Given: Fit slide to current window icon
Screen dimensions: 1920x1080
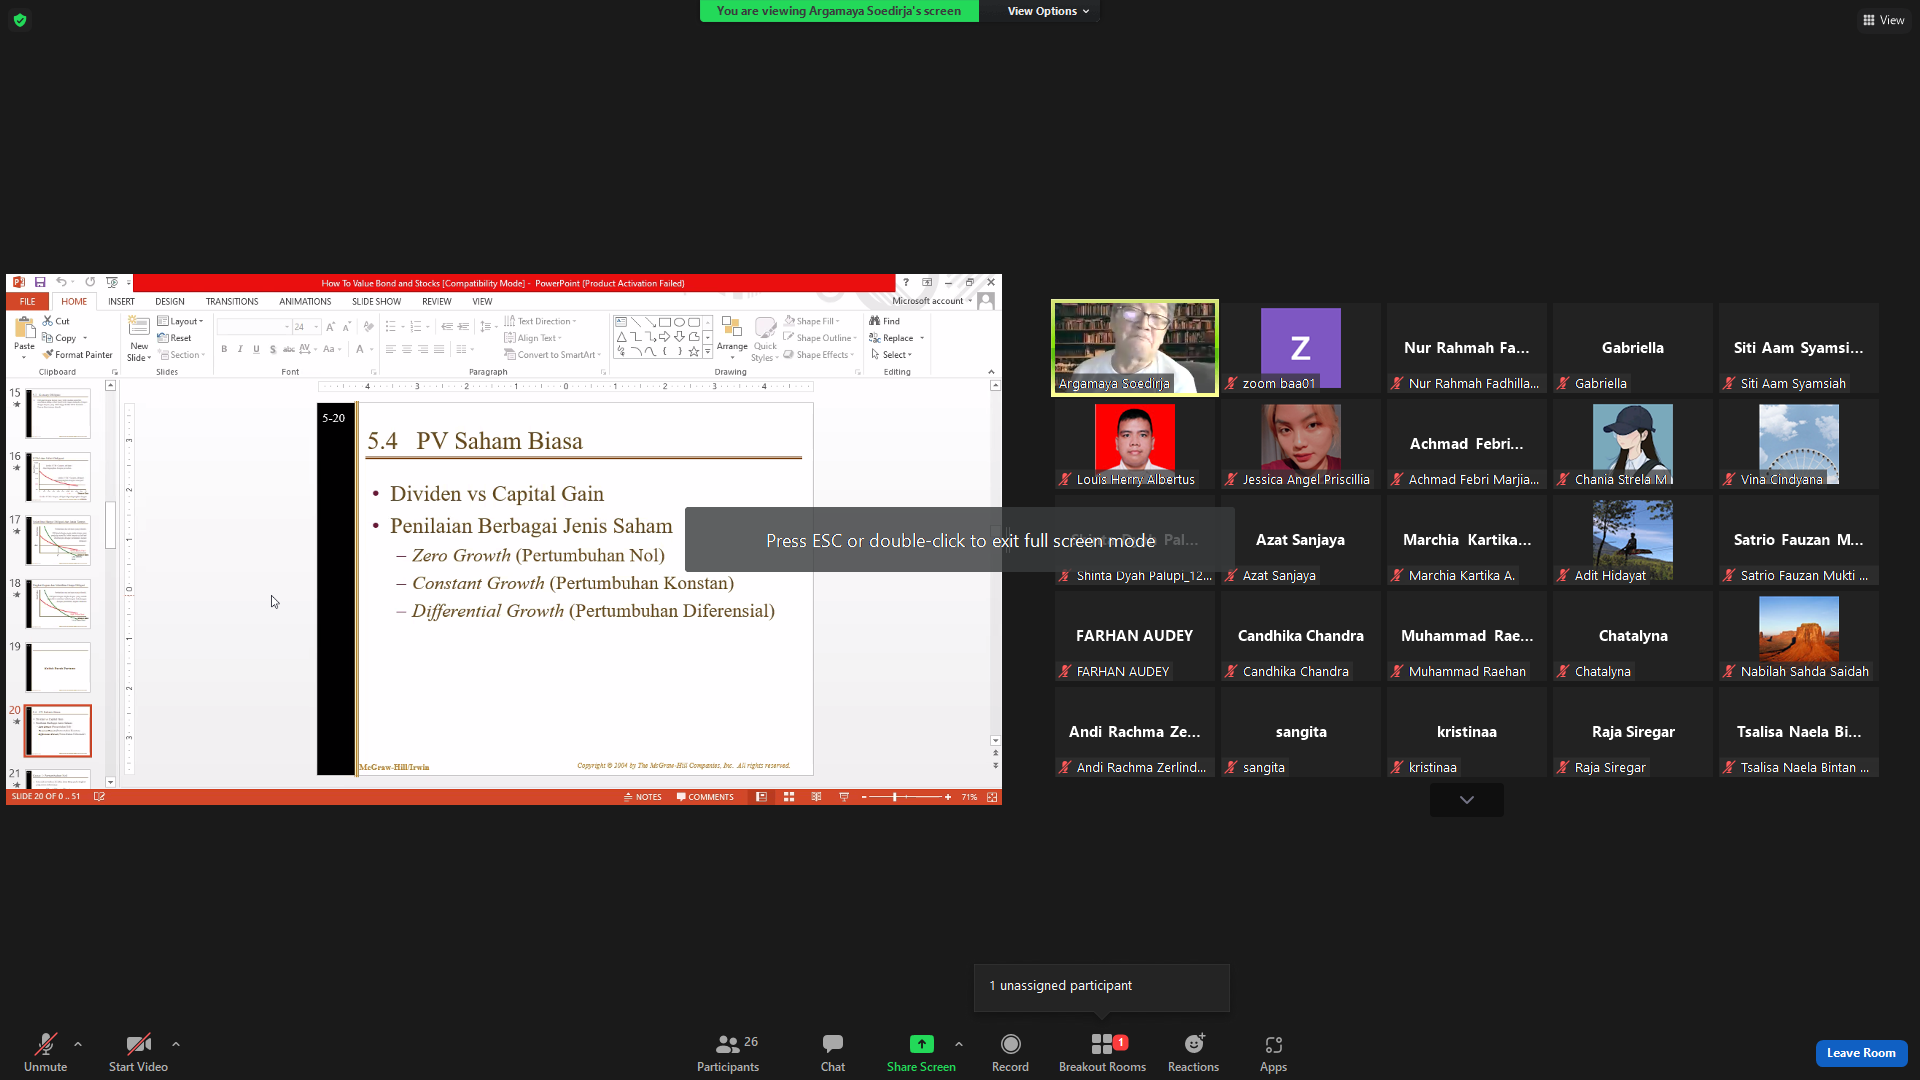Looking at the screenshot, I should click(992, 797).
